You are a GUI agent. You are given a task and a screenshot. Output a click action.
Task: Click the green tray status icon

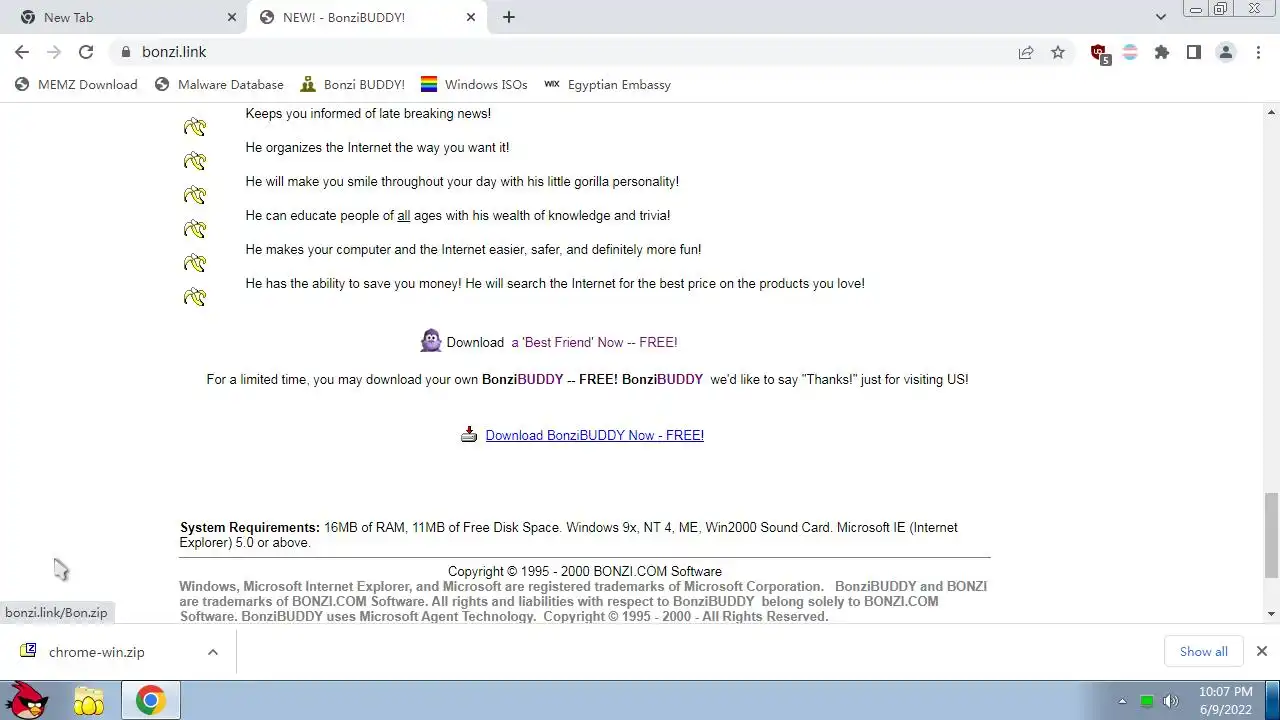[1147, 701]
